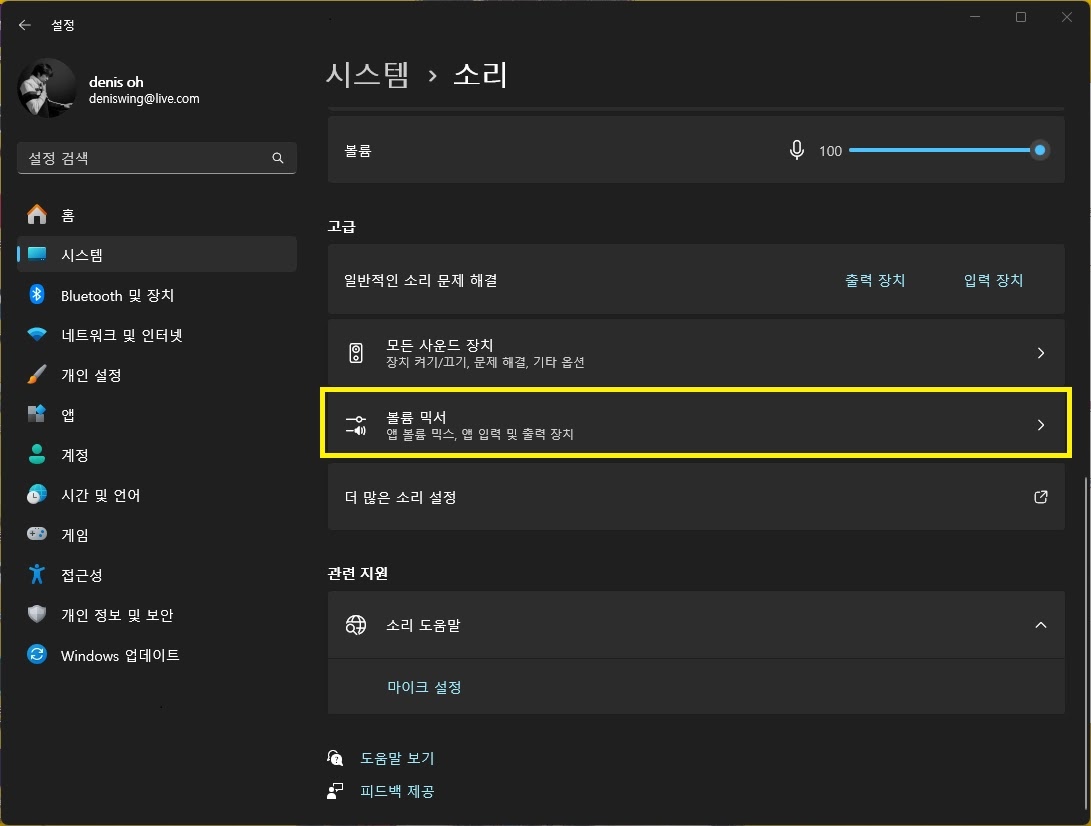Image resolution: width=1091 pixels, height=826 pixels.
Task: Click the volume mixer slider icon
Action: point(356,424)
